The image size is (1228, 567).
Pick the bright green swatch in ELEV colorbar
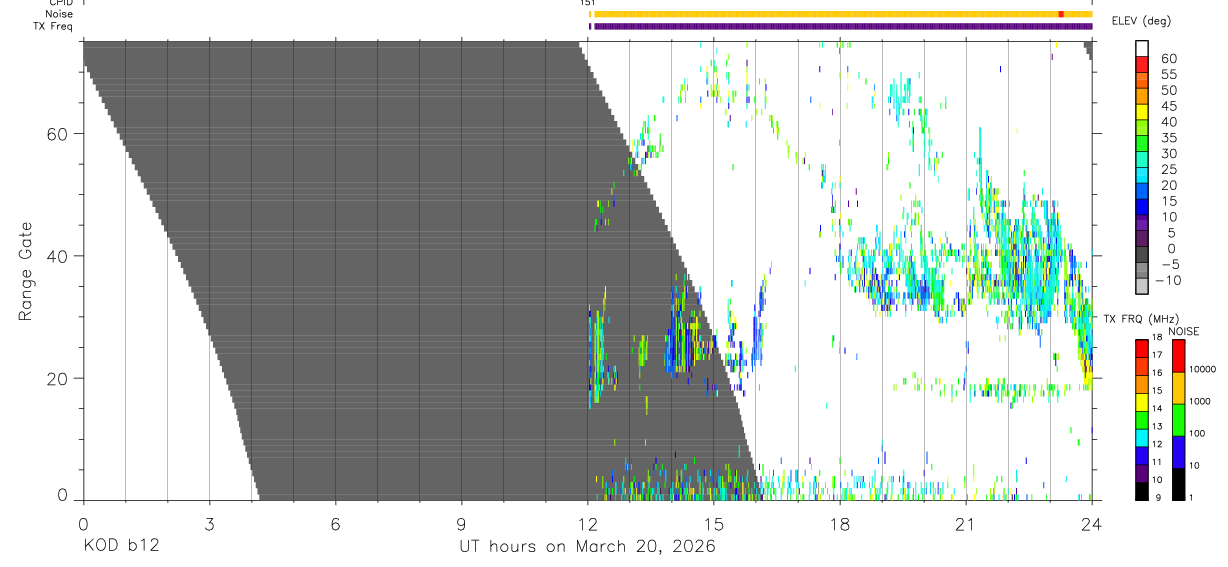point(1142,144)
